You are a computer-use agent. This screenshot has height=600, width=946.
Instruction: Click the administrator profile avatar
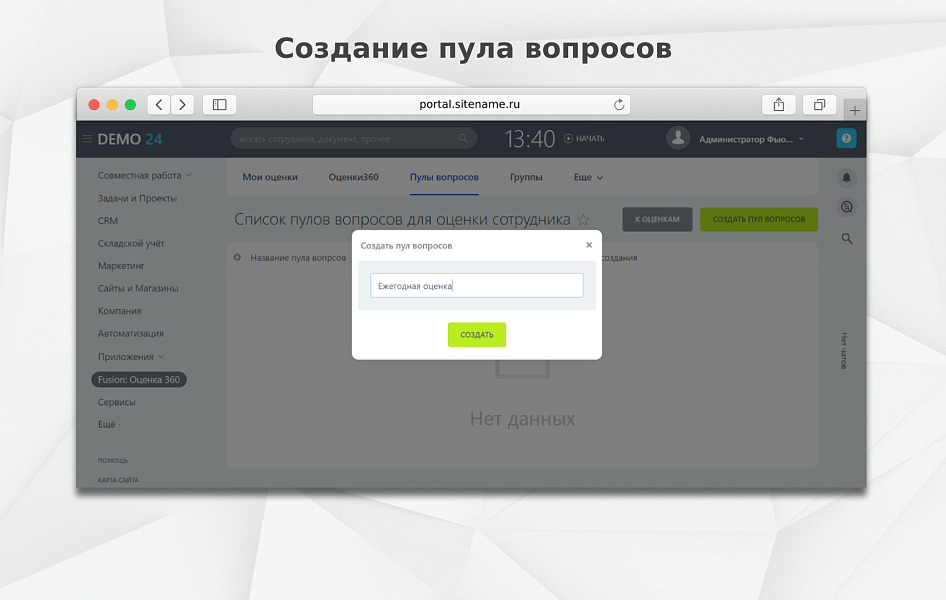pyautogui.click(x=678, y=138)
